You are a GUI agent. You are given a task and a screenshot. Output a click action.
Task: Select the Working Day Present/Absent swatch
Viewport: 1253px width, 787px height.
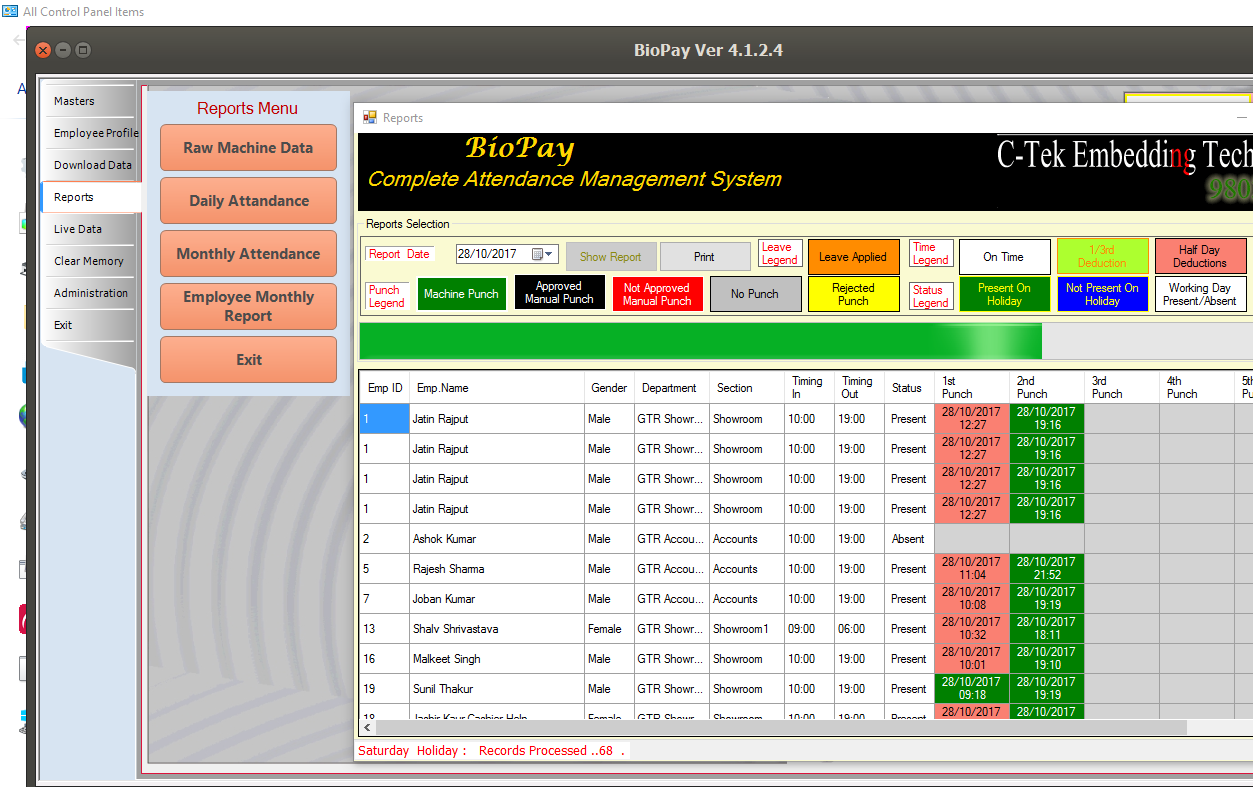[x=1200, y=294]
